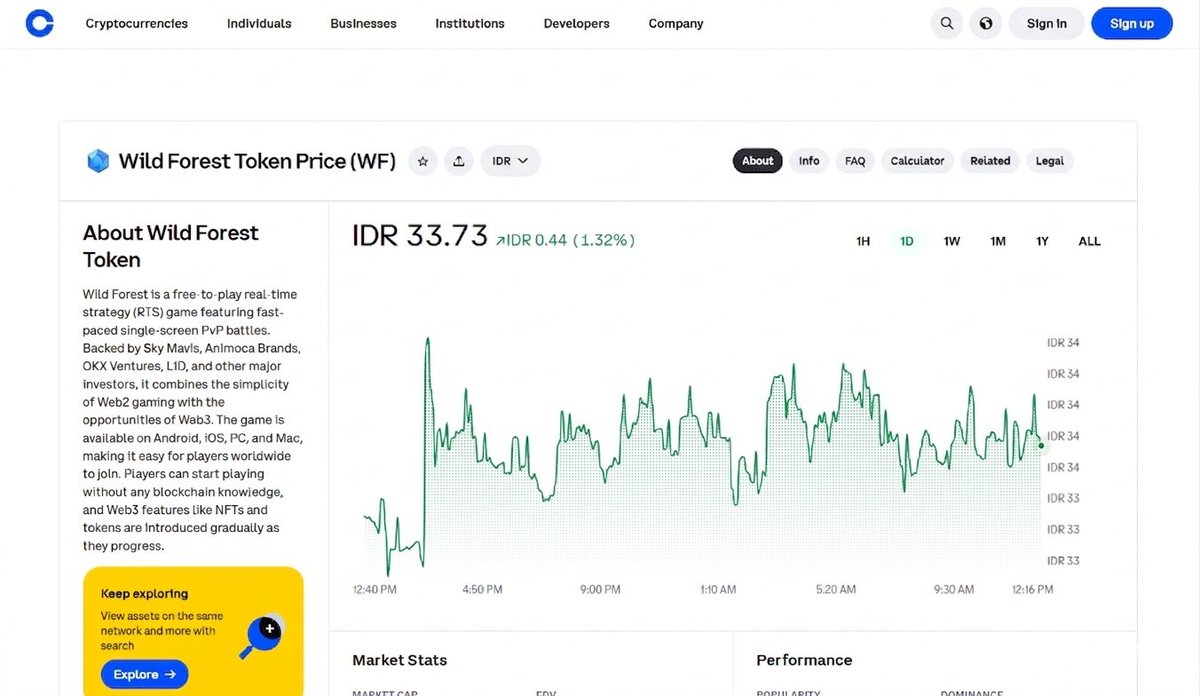This screenshot has width=1200, height=696.
Task: Click the magnifier illustration in Keep exploring card
Action: (262, 637)
